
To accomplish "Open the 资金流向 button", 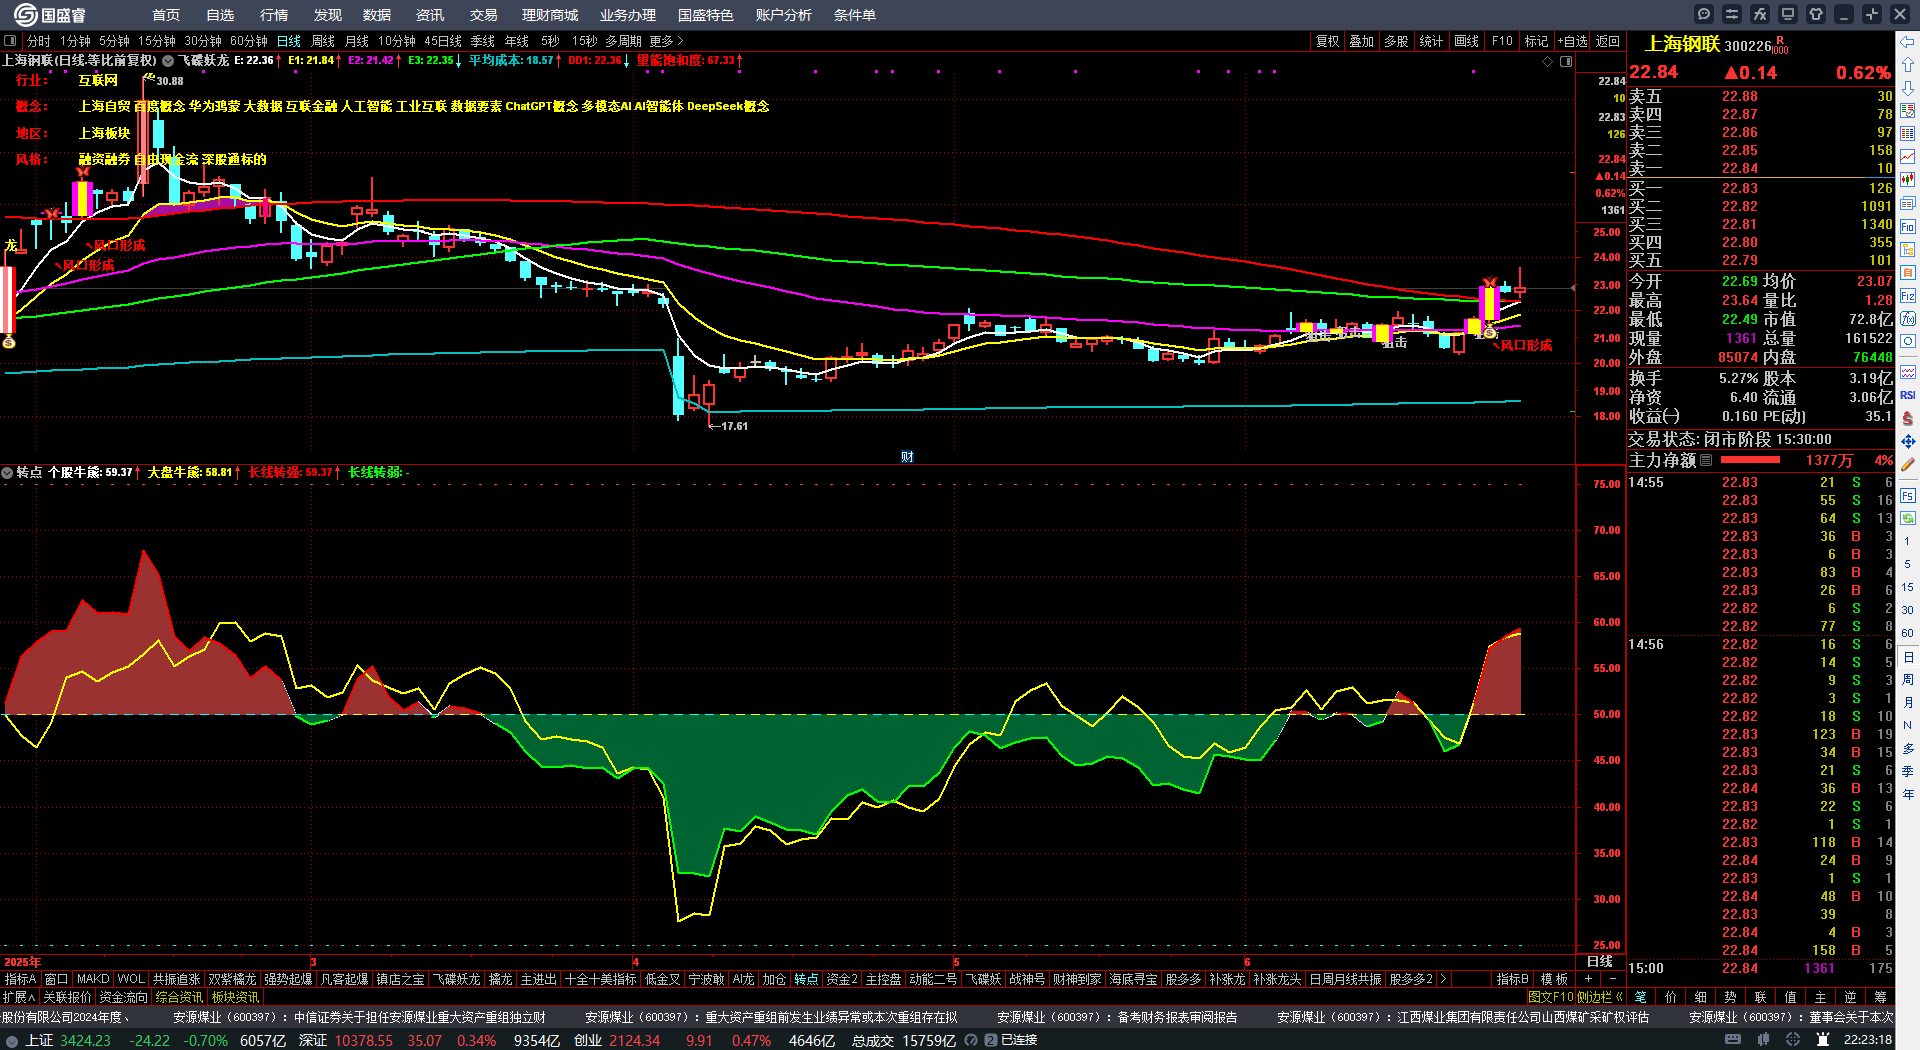I will click(x=124, y=997).
